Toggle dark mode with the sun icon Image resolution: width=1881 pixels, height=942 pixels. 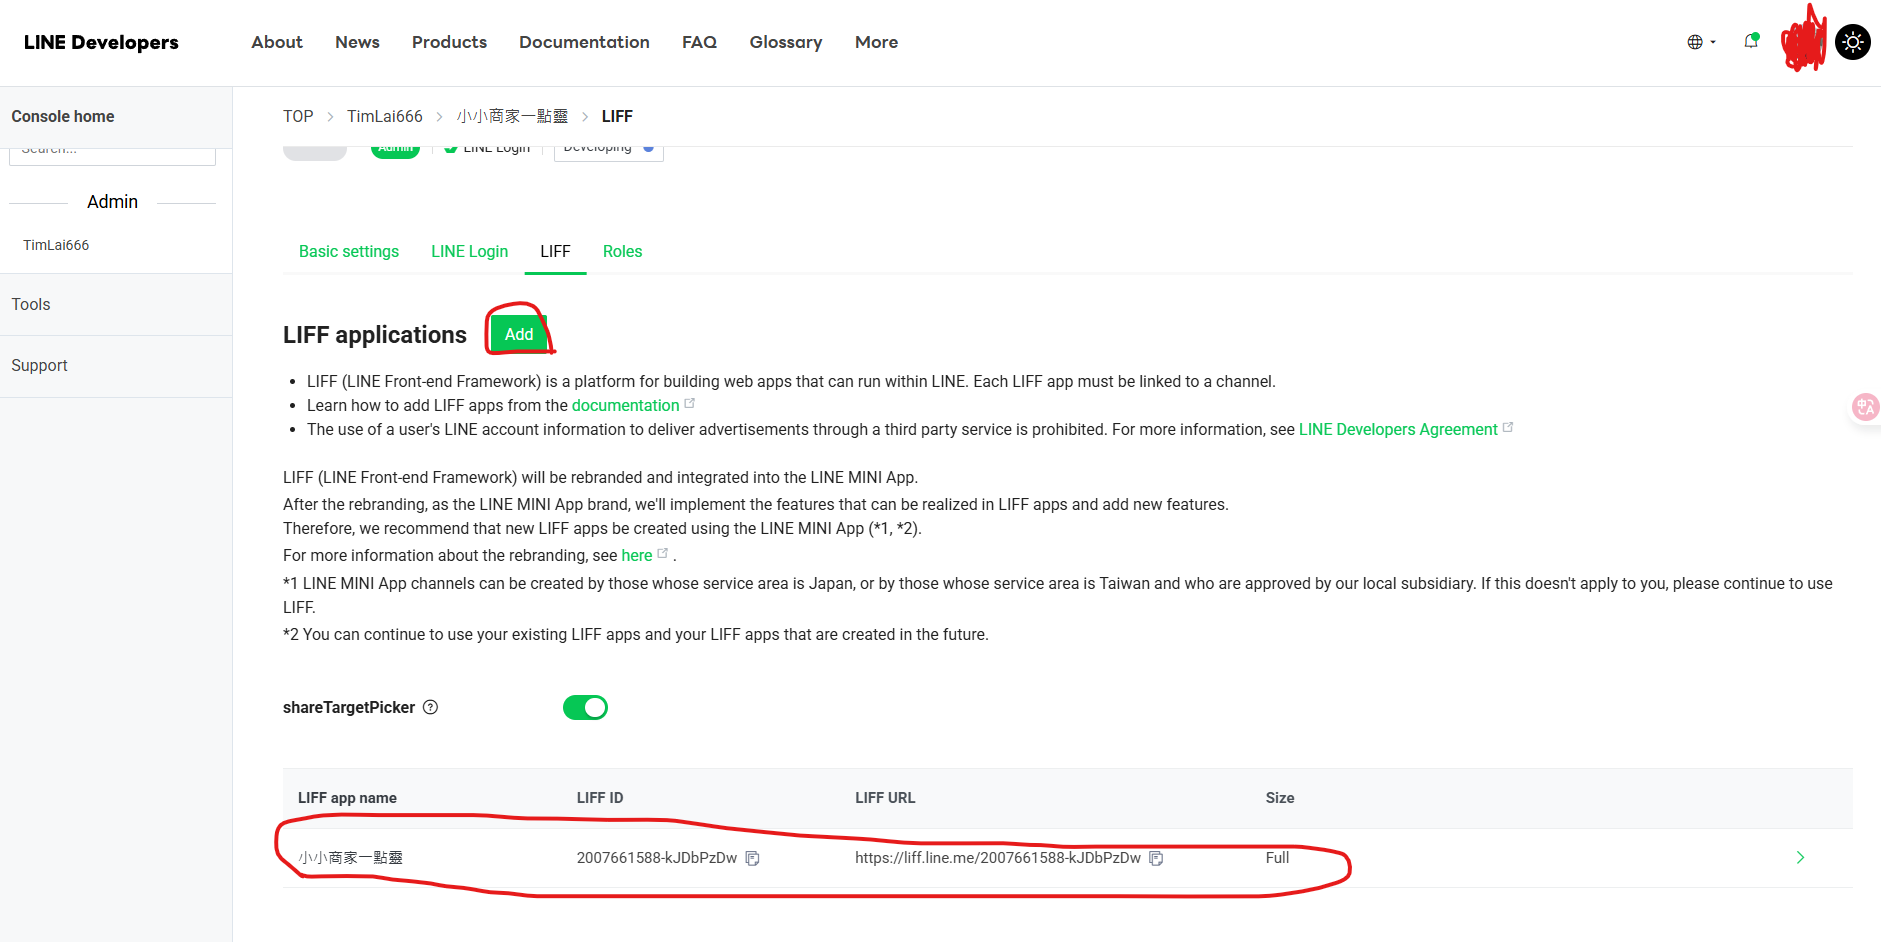(1852, 42)
